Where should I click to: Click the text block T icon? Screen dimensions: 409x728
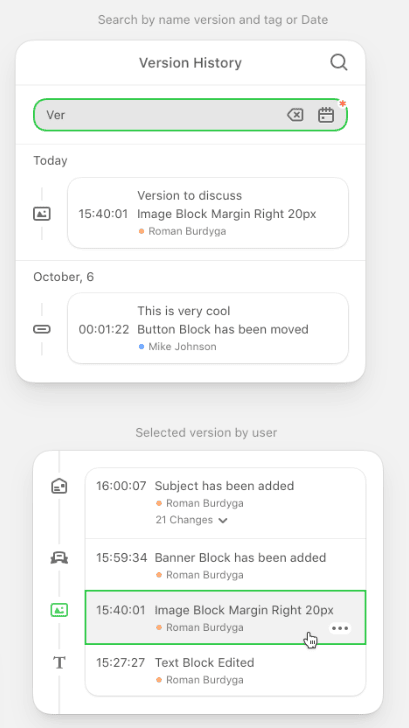click(x=59, y=663)
